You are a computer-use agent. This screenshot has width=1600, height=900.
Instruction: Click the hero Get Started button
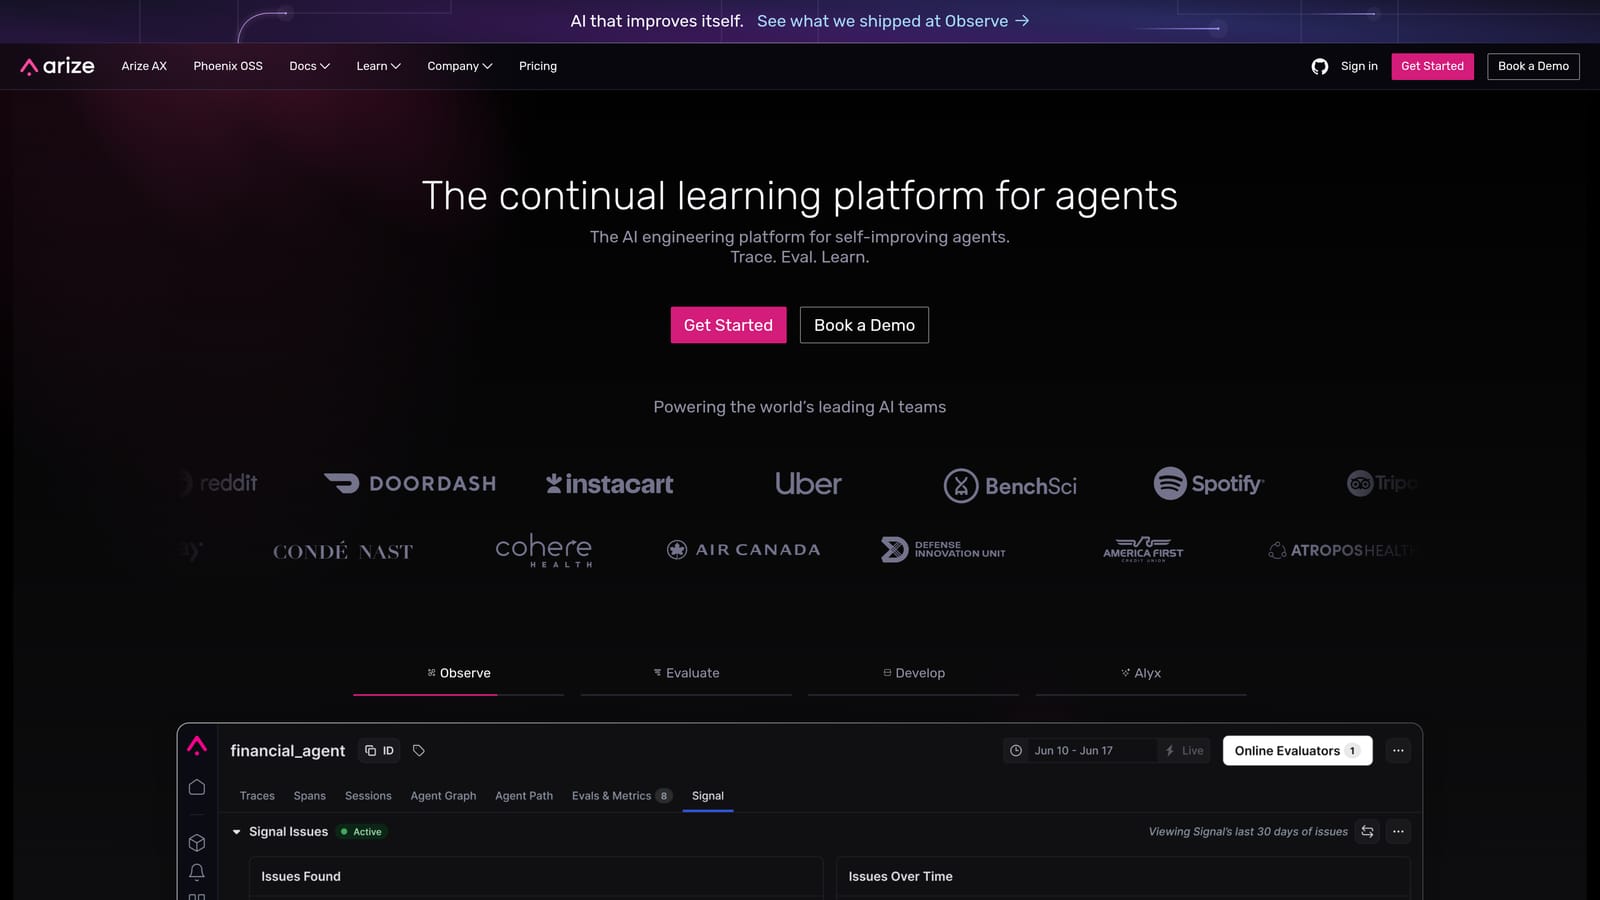728,325
